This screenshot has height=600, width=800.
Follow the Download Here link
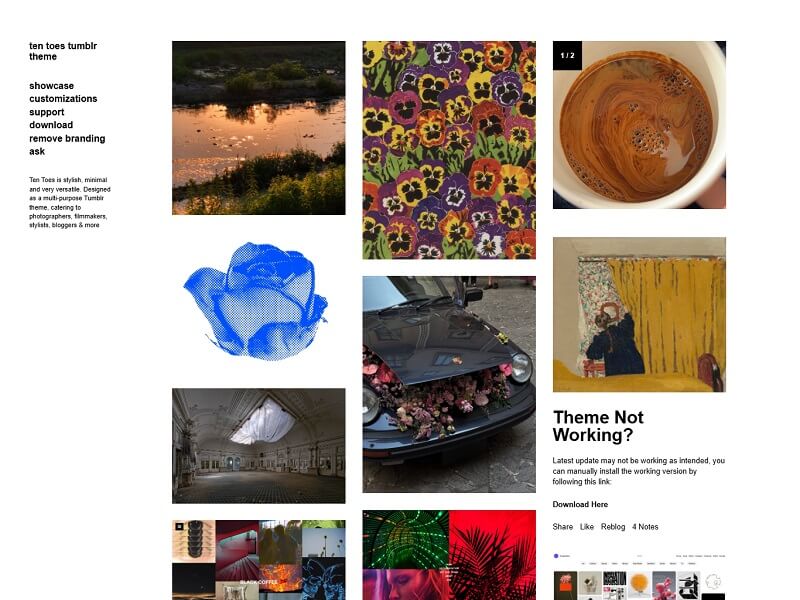(580, 504)
